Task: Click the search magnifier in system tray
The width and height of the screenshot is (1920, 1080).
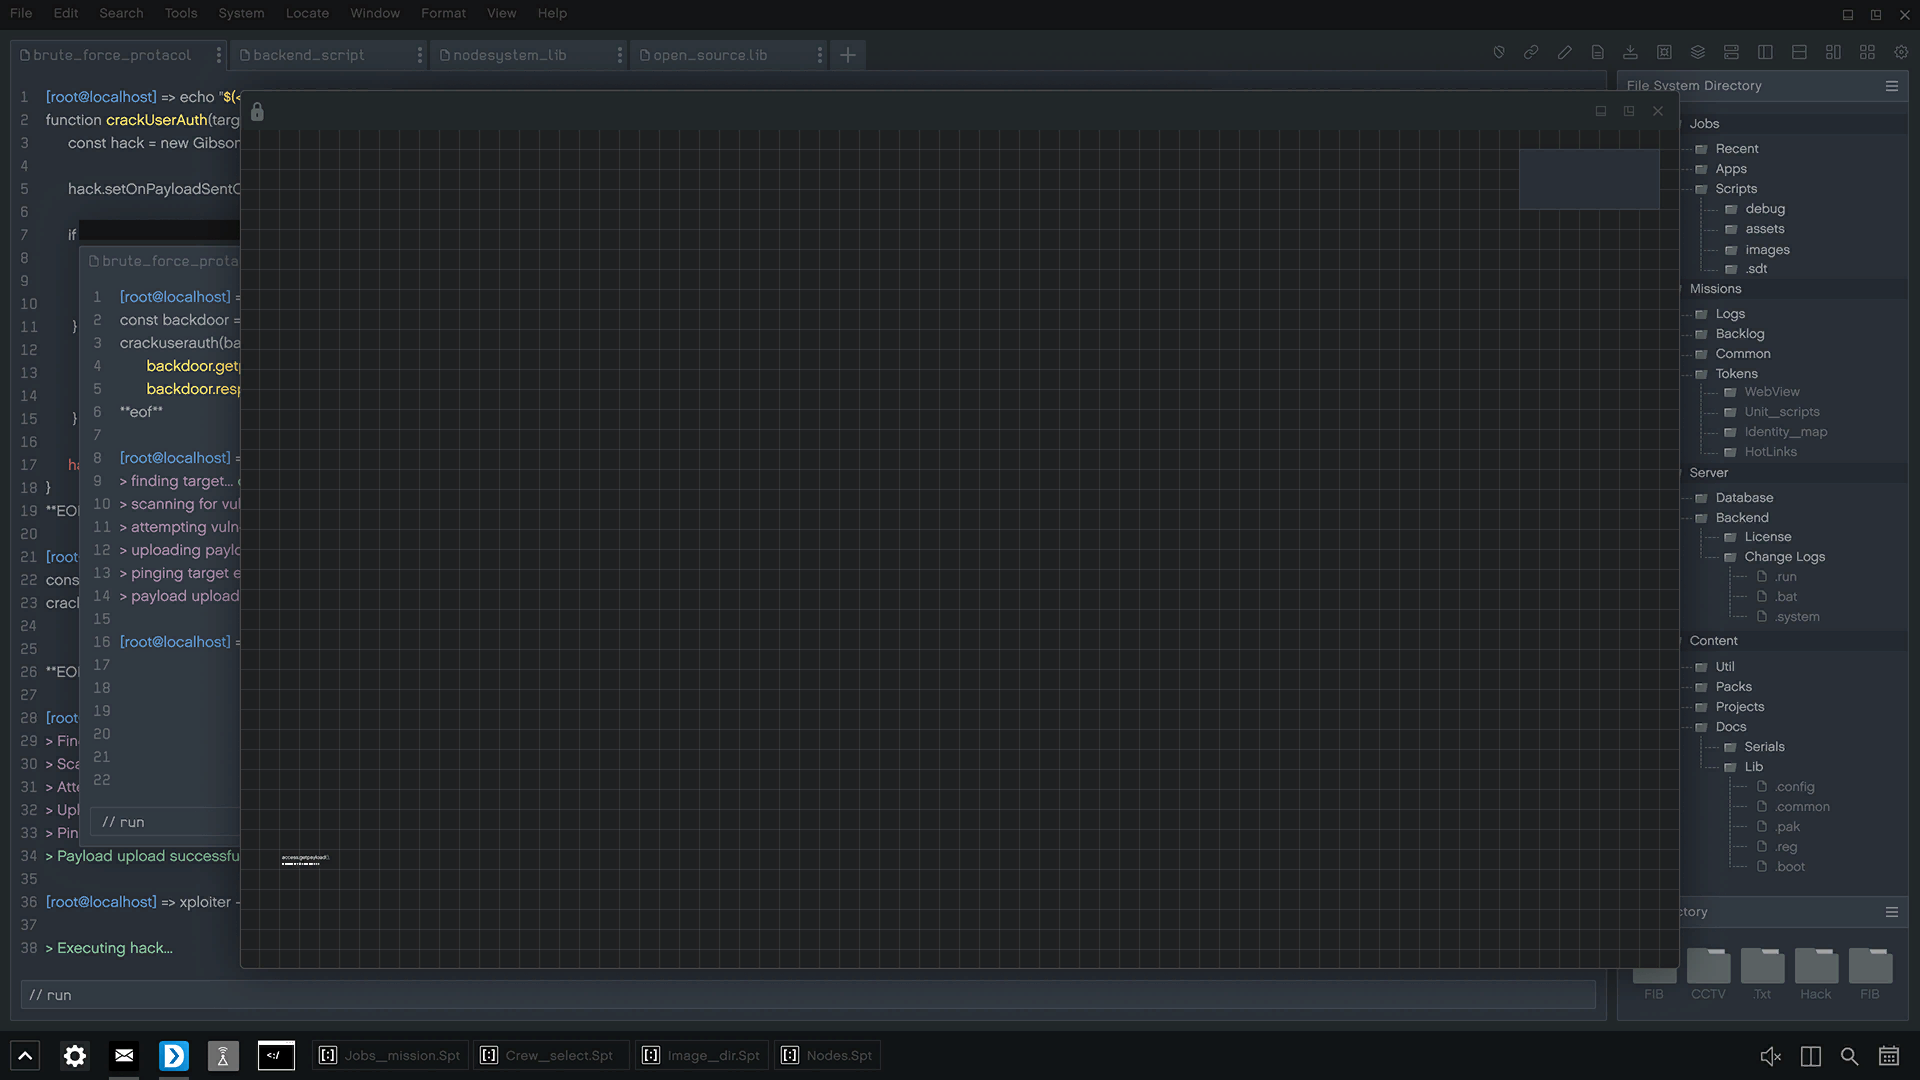Action: 1850,1056
